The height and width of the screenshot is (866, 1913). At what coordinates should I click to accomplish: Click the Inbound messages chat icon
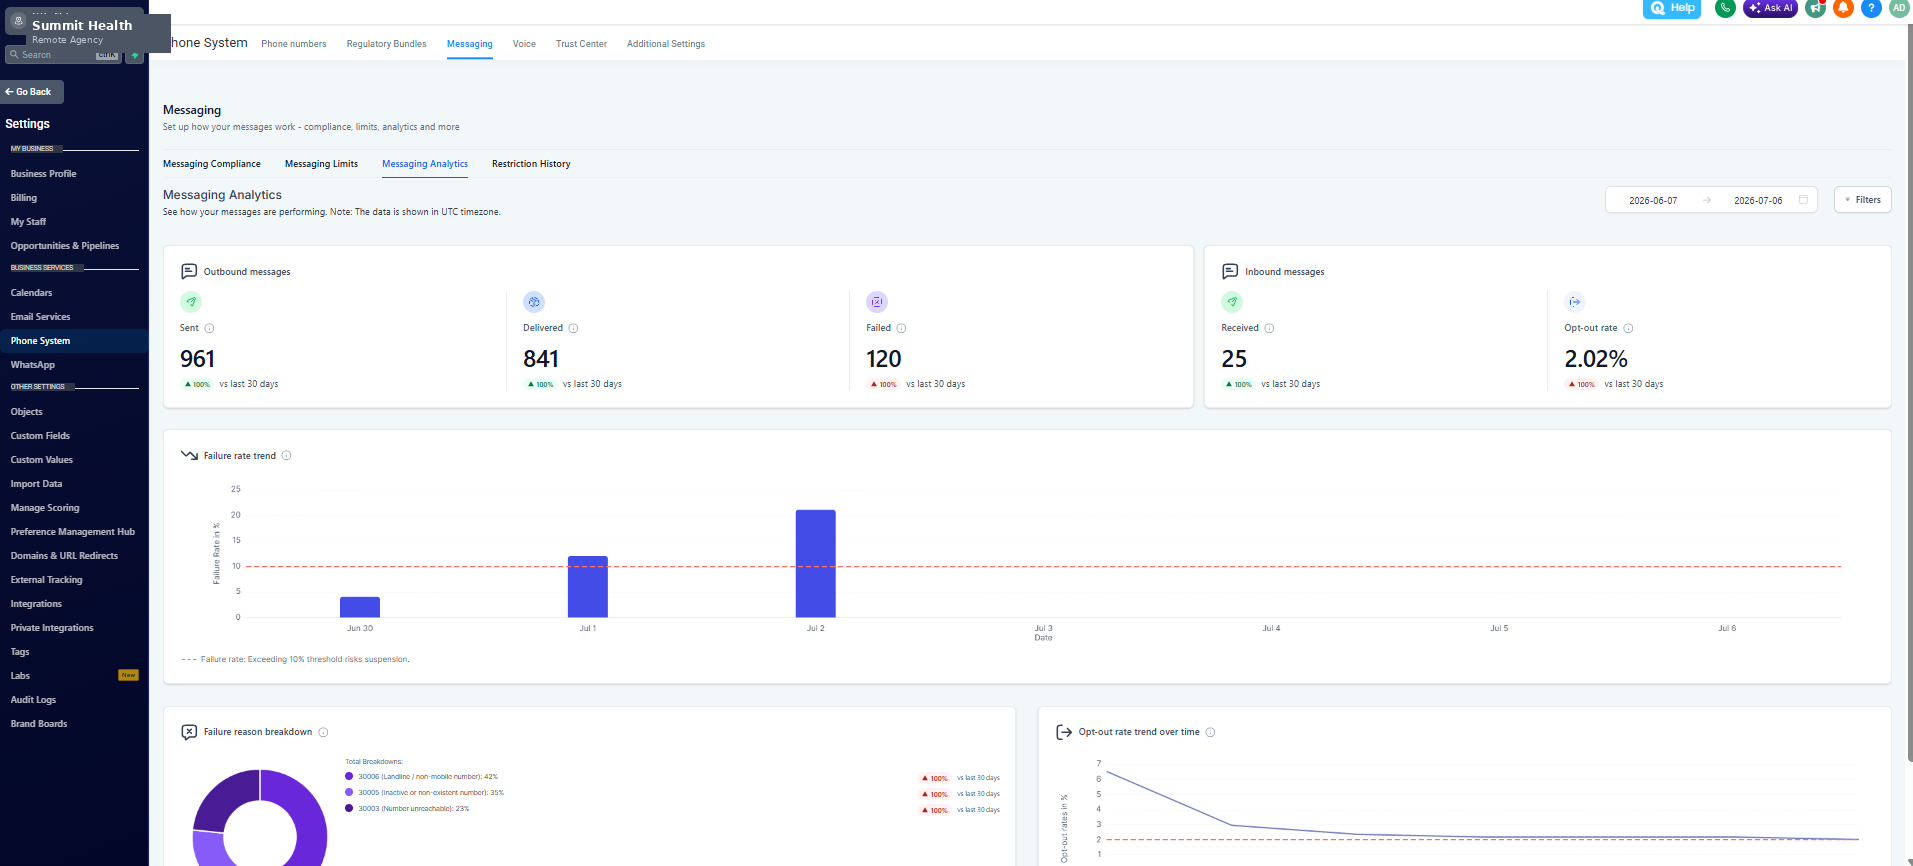click(x=1230, y=271)
